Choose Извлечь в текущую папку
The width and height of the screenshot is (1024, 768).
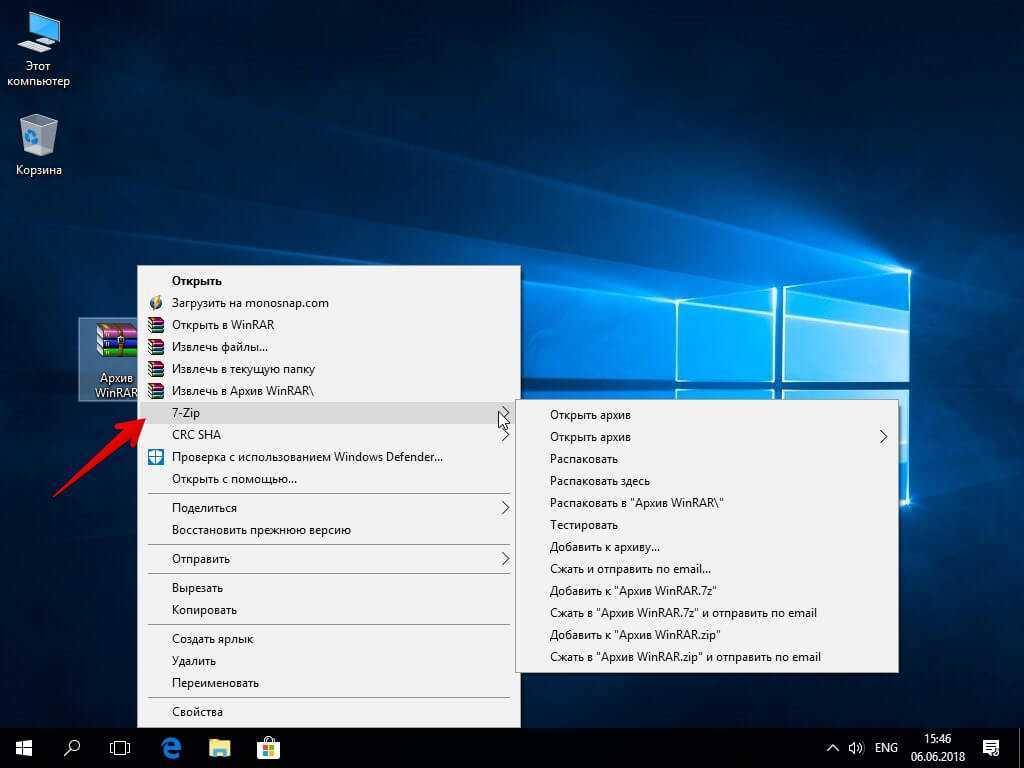coord(328,369)
